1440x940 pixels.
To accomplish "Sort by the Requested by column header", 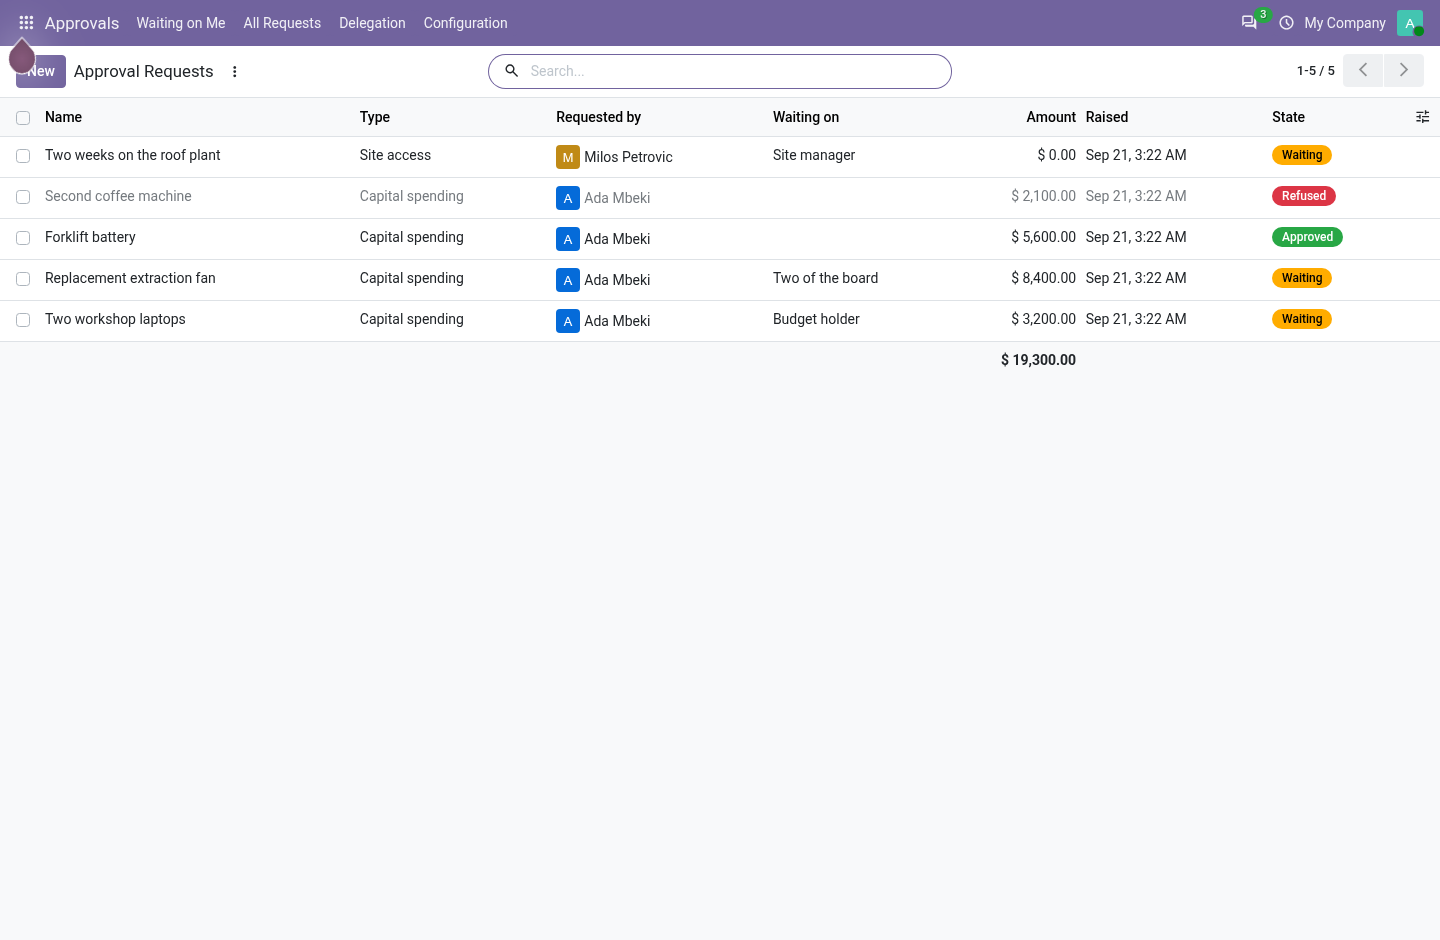I will coord(598,117).
